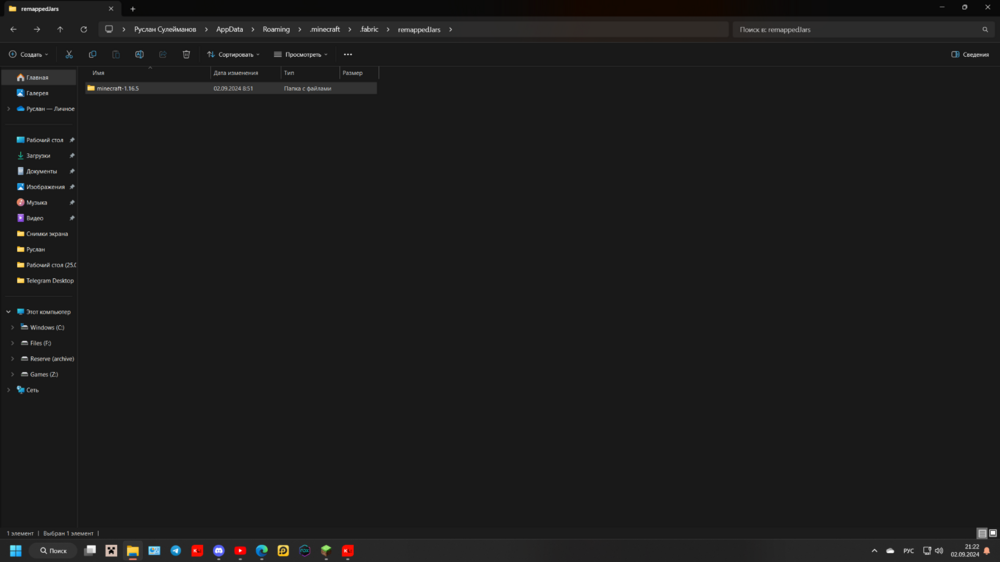1000x562 pixels.
Task: Open the Сортировать dropdown
Action: tap(233, 54)
